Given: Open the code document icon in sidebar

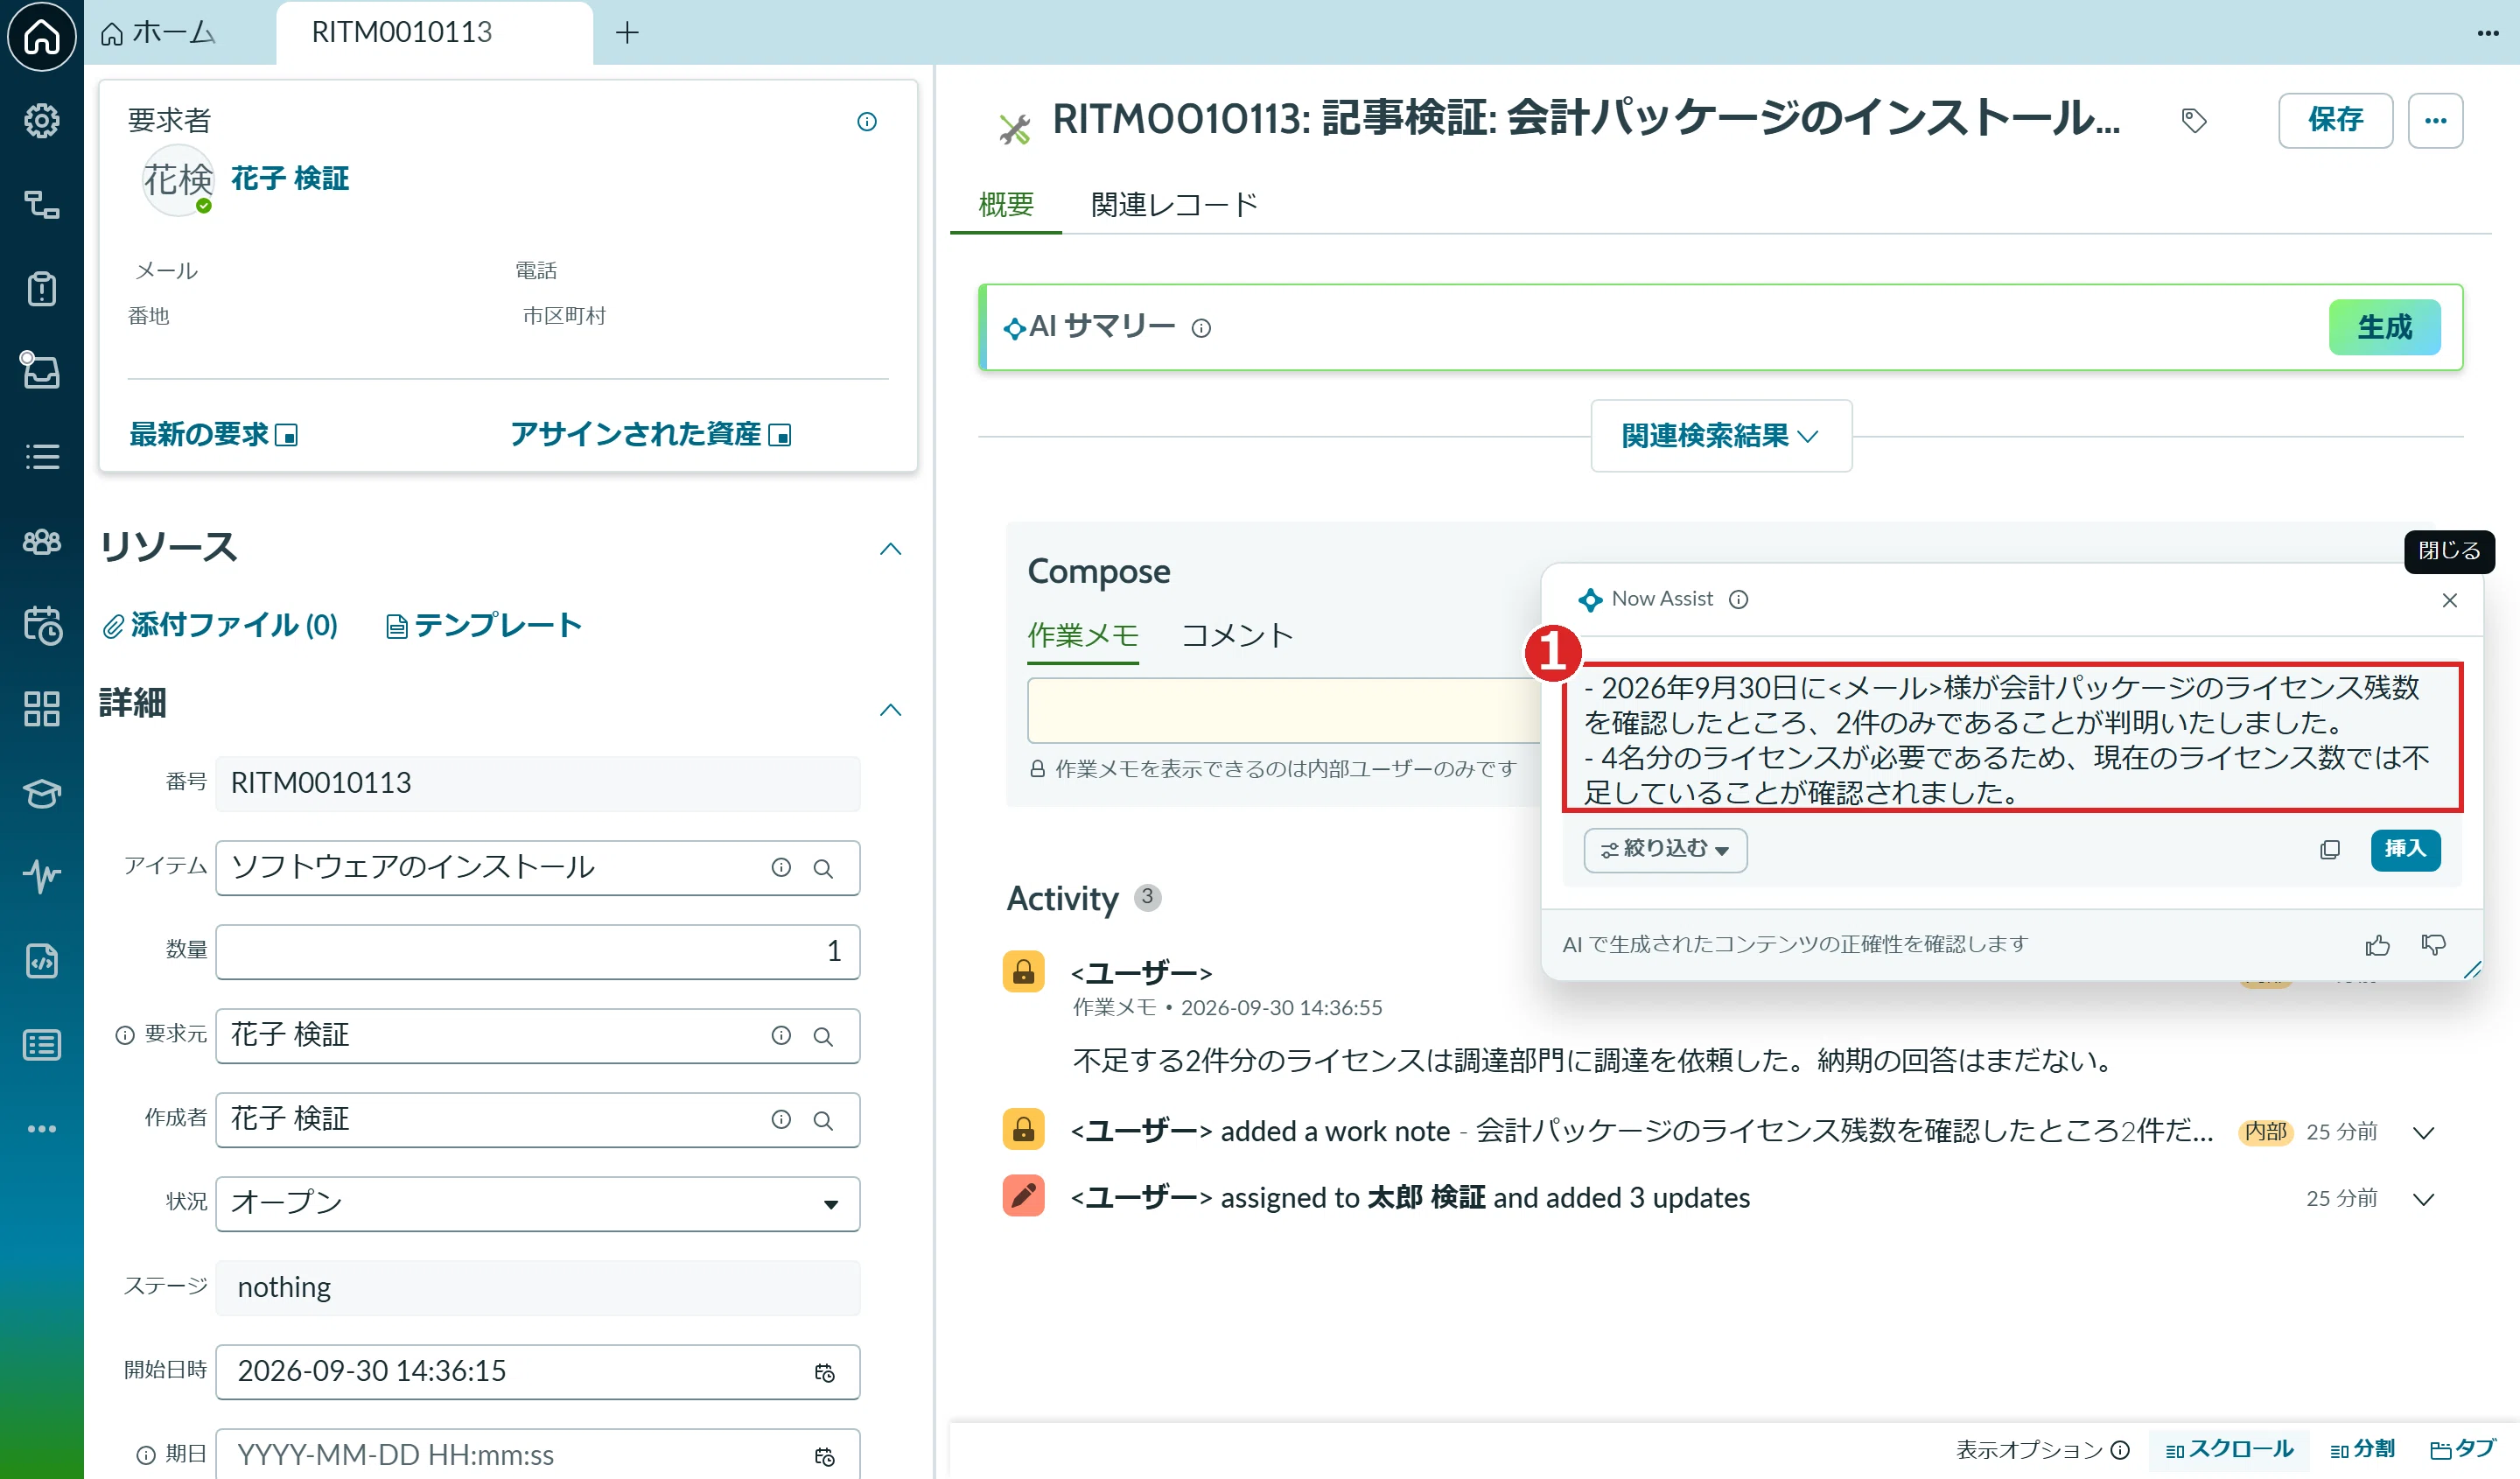Looking at the screenshot, I should pyautogui.click(x=41, y=961).
